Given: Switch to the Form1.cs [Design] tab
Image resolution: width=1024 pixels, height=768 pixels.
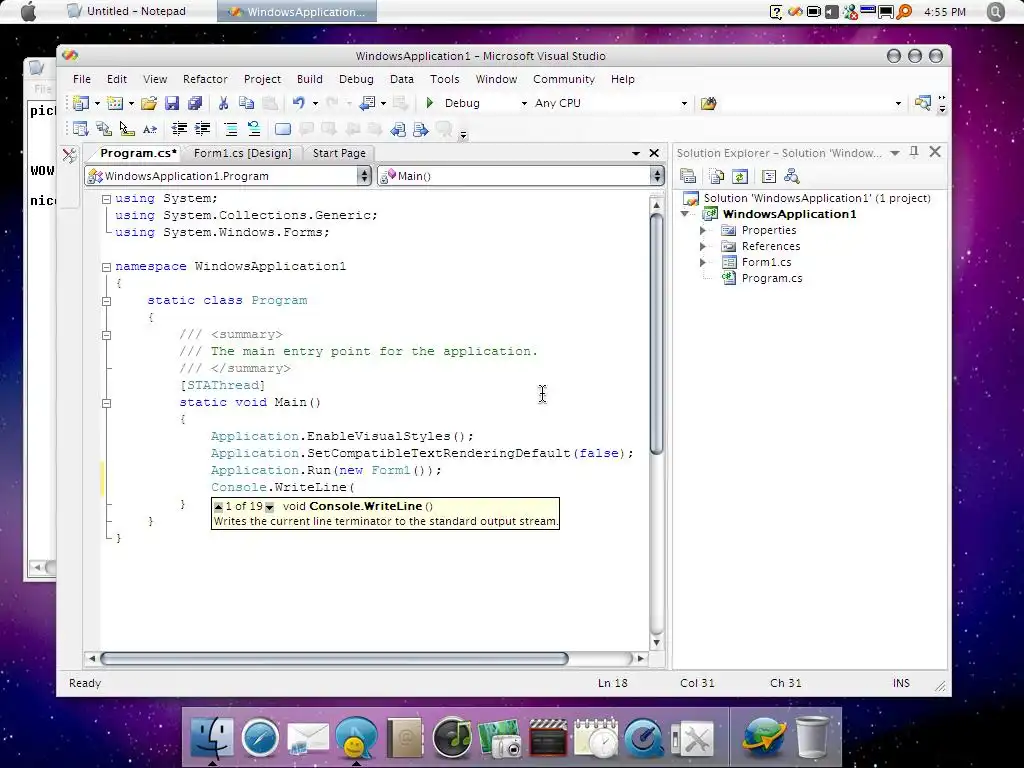Looking at the screenshot, I should click(243, 153).
